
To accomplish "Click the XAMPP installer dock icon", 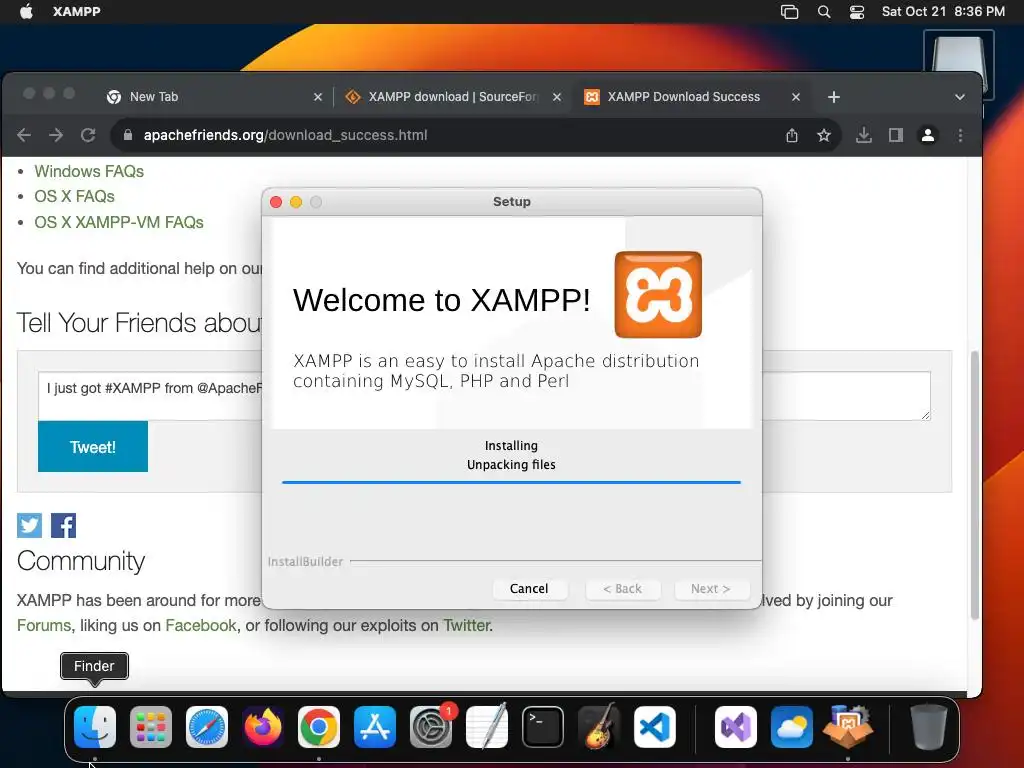I will coord(848,727).
